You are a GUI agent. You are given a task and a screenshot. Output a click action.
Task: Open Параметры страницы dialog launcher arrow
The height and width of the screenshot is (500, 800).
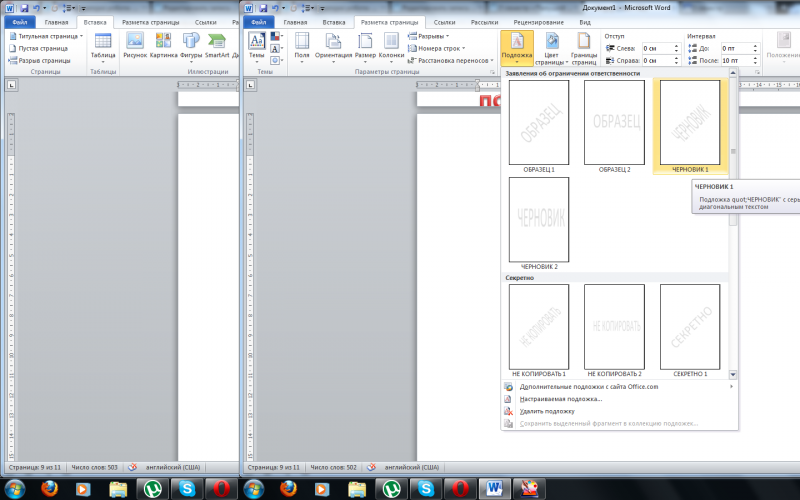[x=492, y=72]
